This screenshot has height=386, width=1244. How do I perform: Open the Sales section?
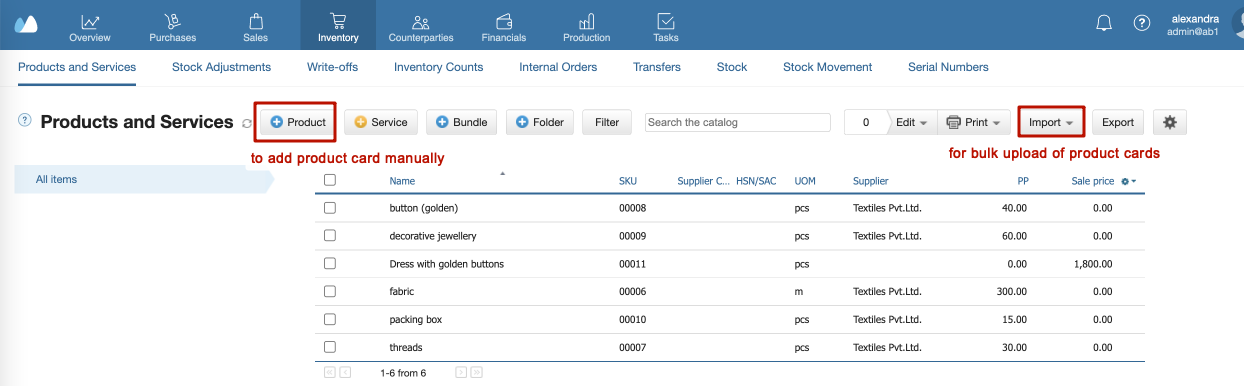pyautogui.click(x=255, y=27)
